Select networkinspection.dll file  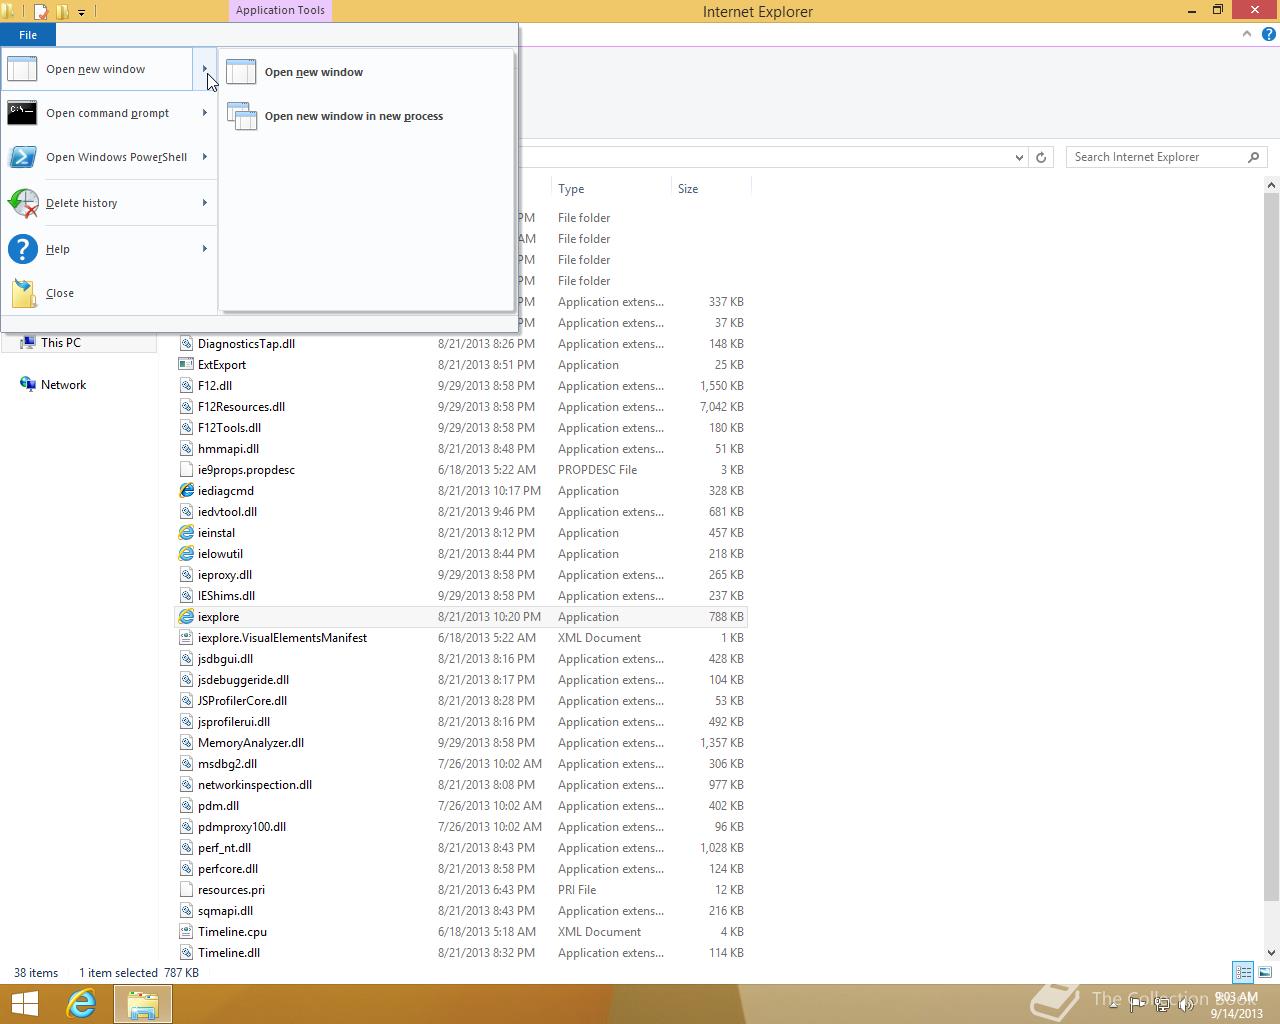255,785
